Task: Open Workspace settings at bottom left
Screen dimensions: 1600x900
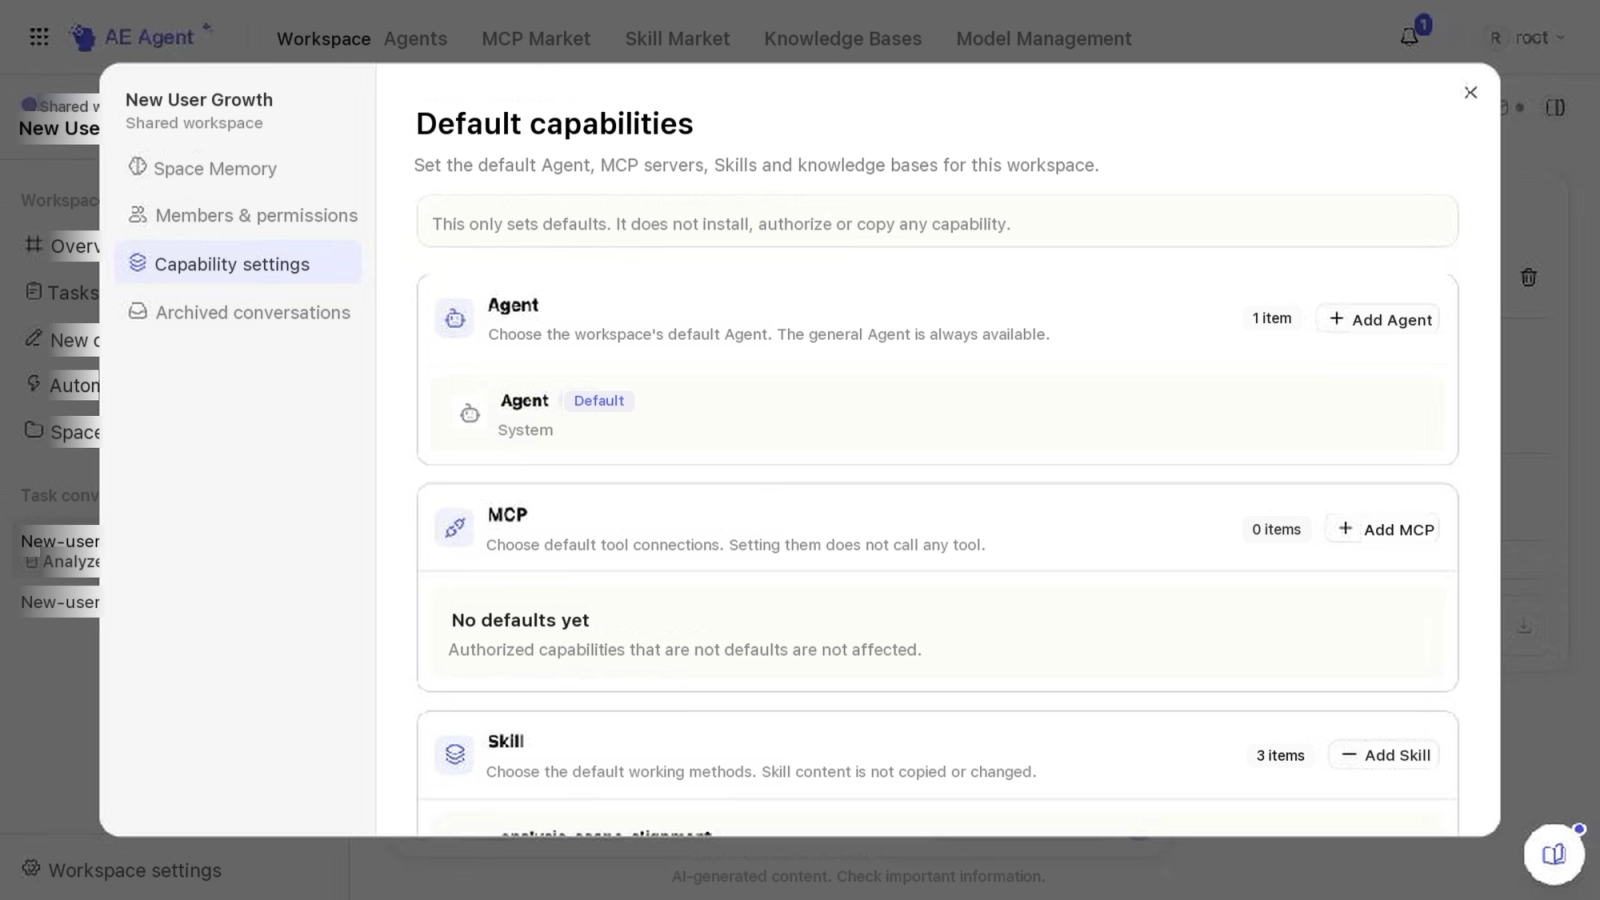Action: click(x=122, y=870)
